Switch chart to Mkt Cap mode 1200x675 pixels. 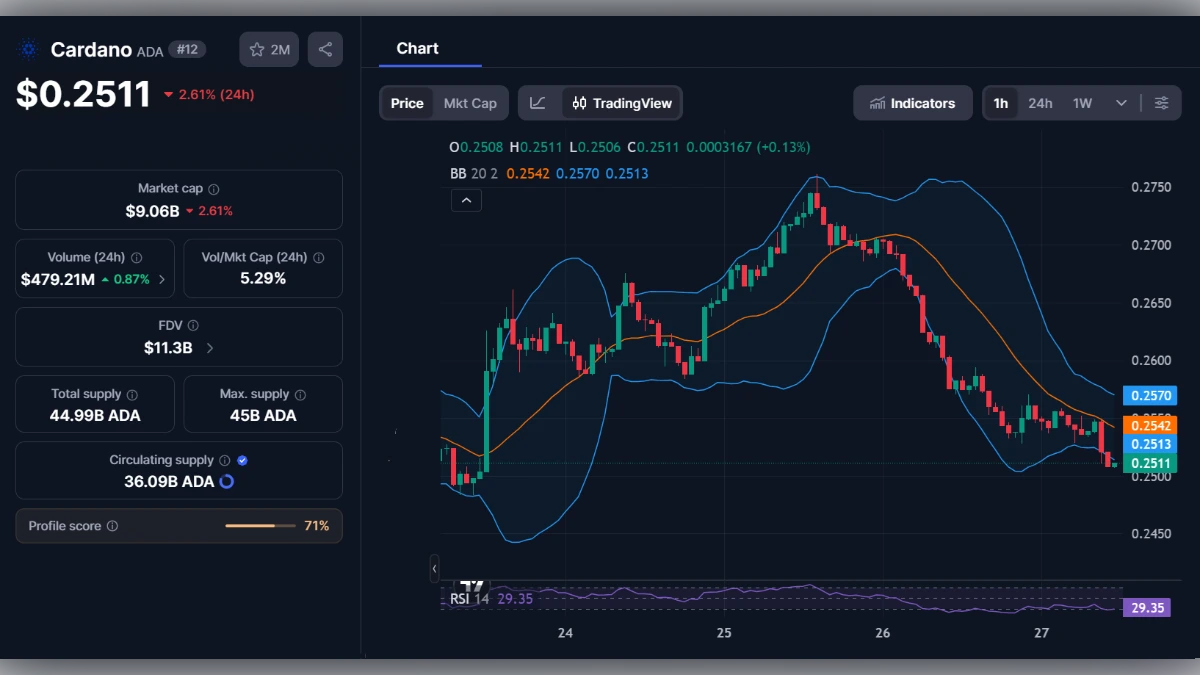[470, 102]
